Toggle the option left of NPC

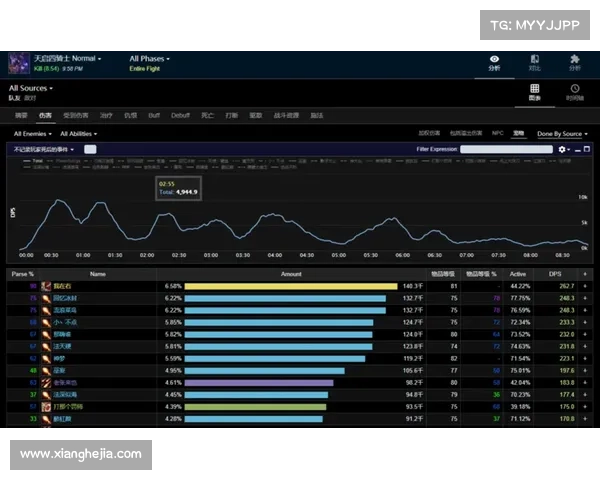466,133
